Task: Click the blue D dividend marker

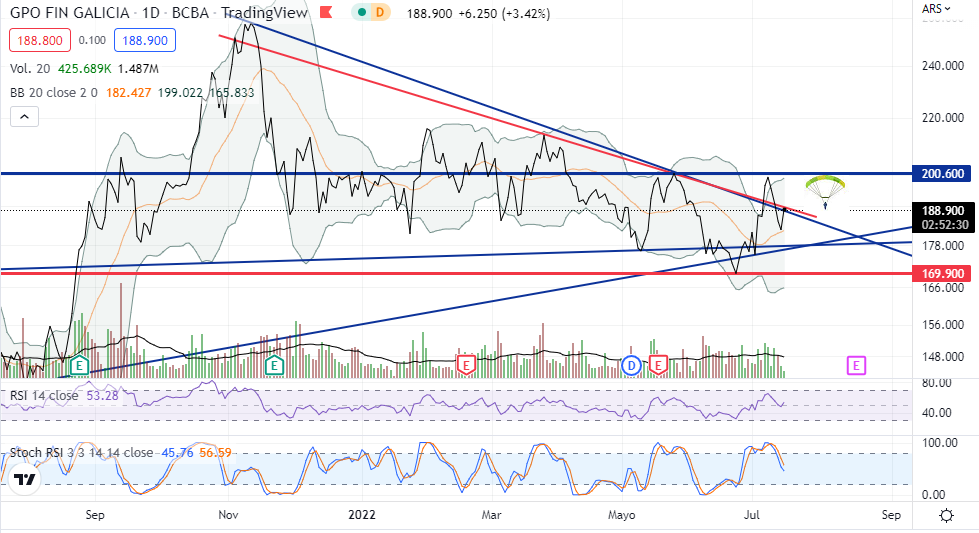Action: coord(632,365)
